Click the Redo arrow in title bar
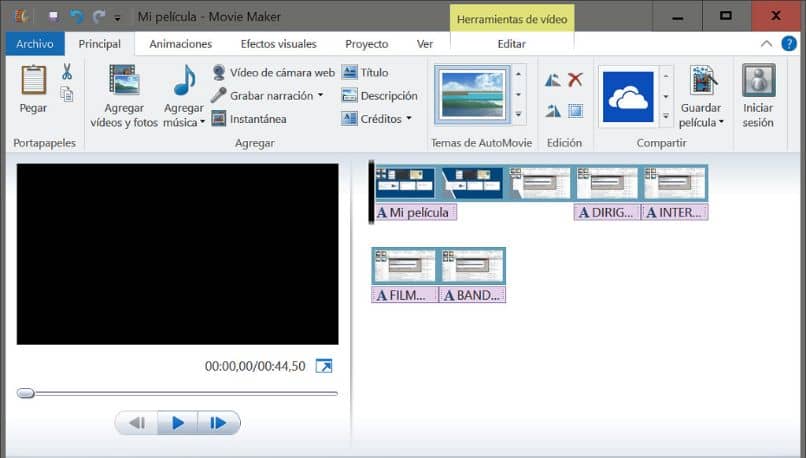Image resolution: width=806 pixels, height=458 pixels. click(99, 17)
